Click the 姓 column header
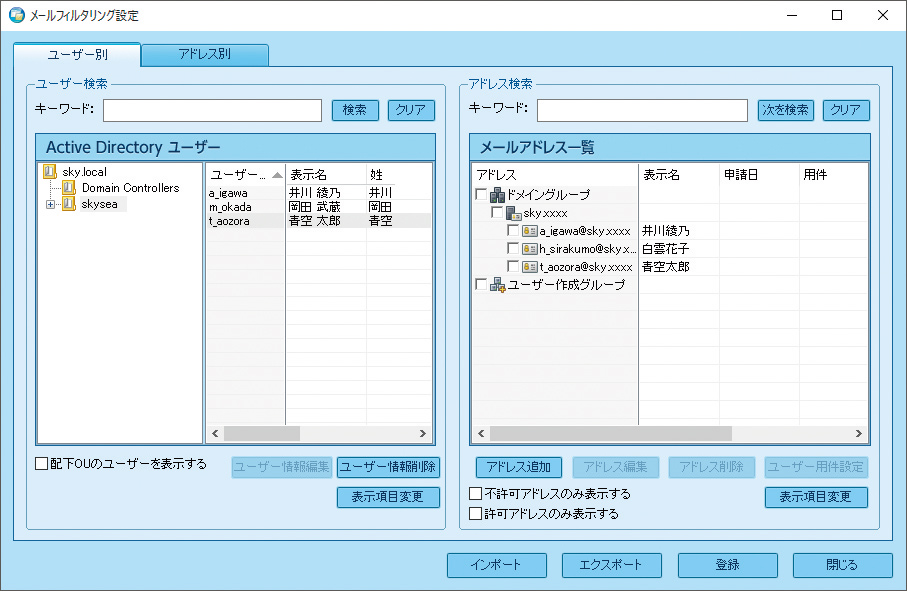 (x=399, y=175)
